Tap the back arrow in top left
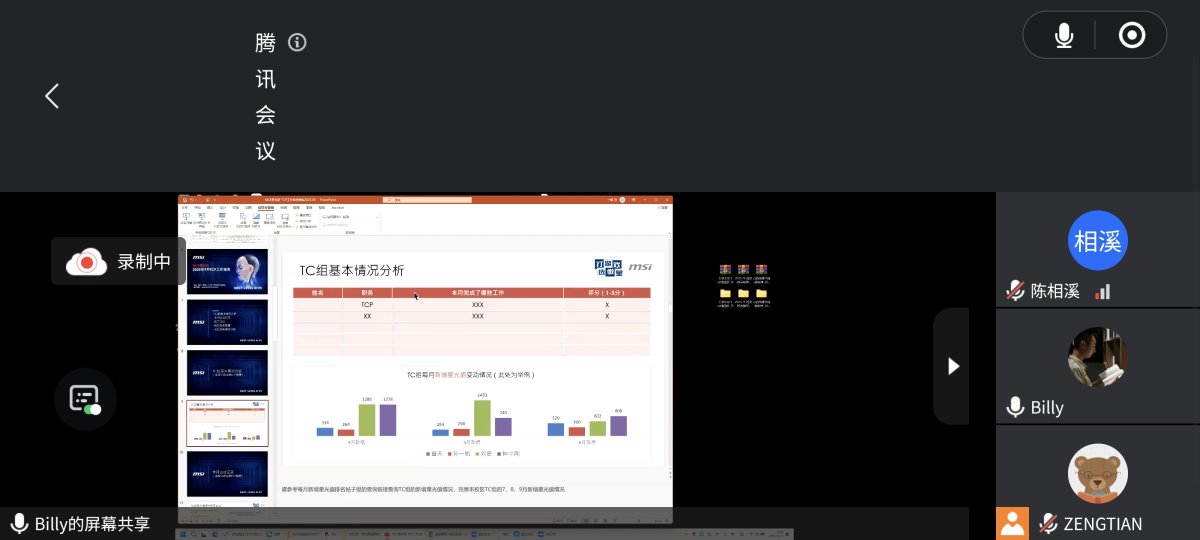 52,96
